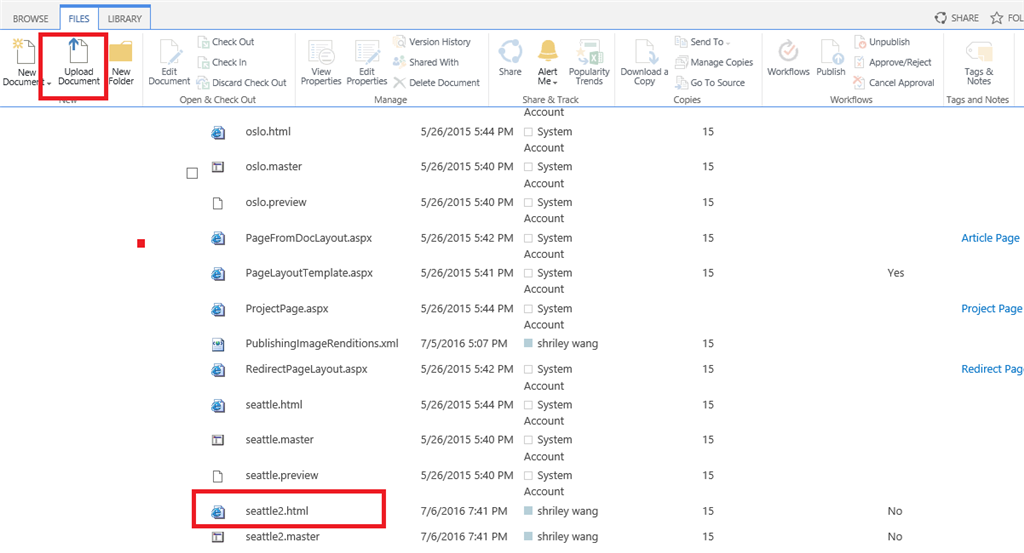The width and height of the screenshot is (1024, 553).
Task: Open ProjectPage.aspx
Action: [x=287, y=308]
